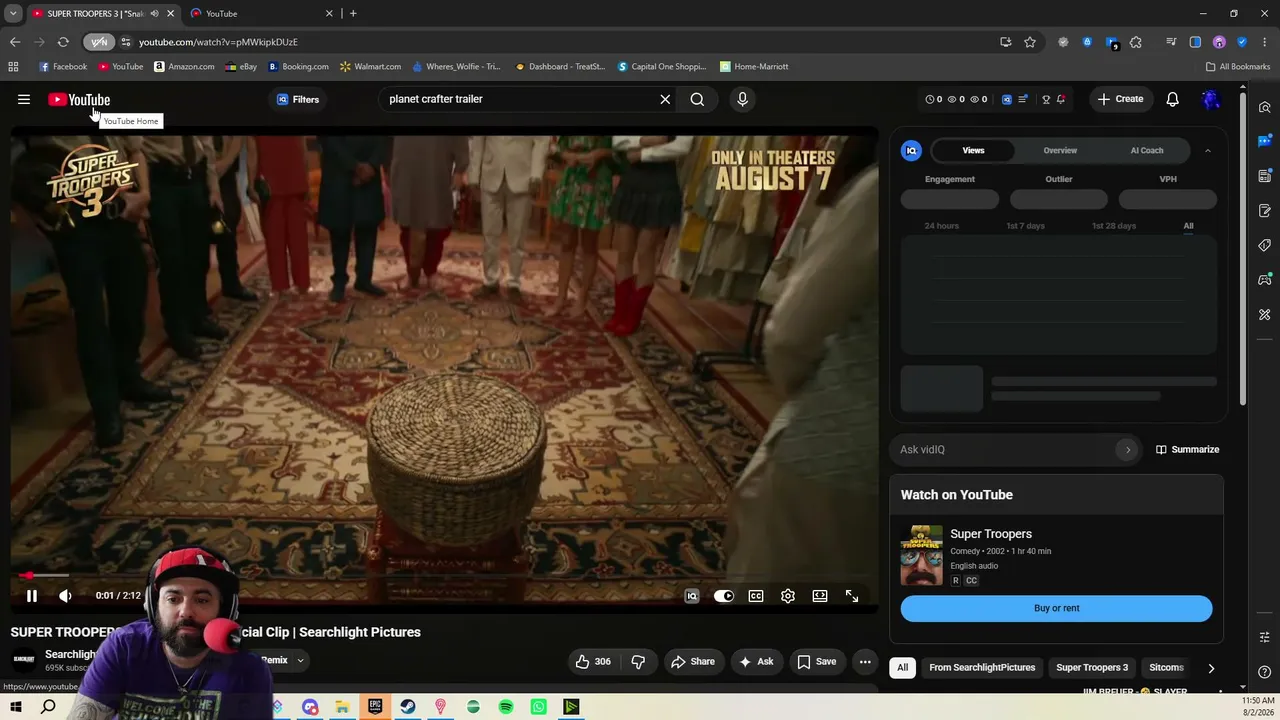Share the video
1280x720 pixels.
[x=693, y=661]
